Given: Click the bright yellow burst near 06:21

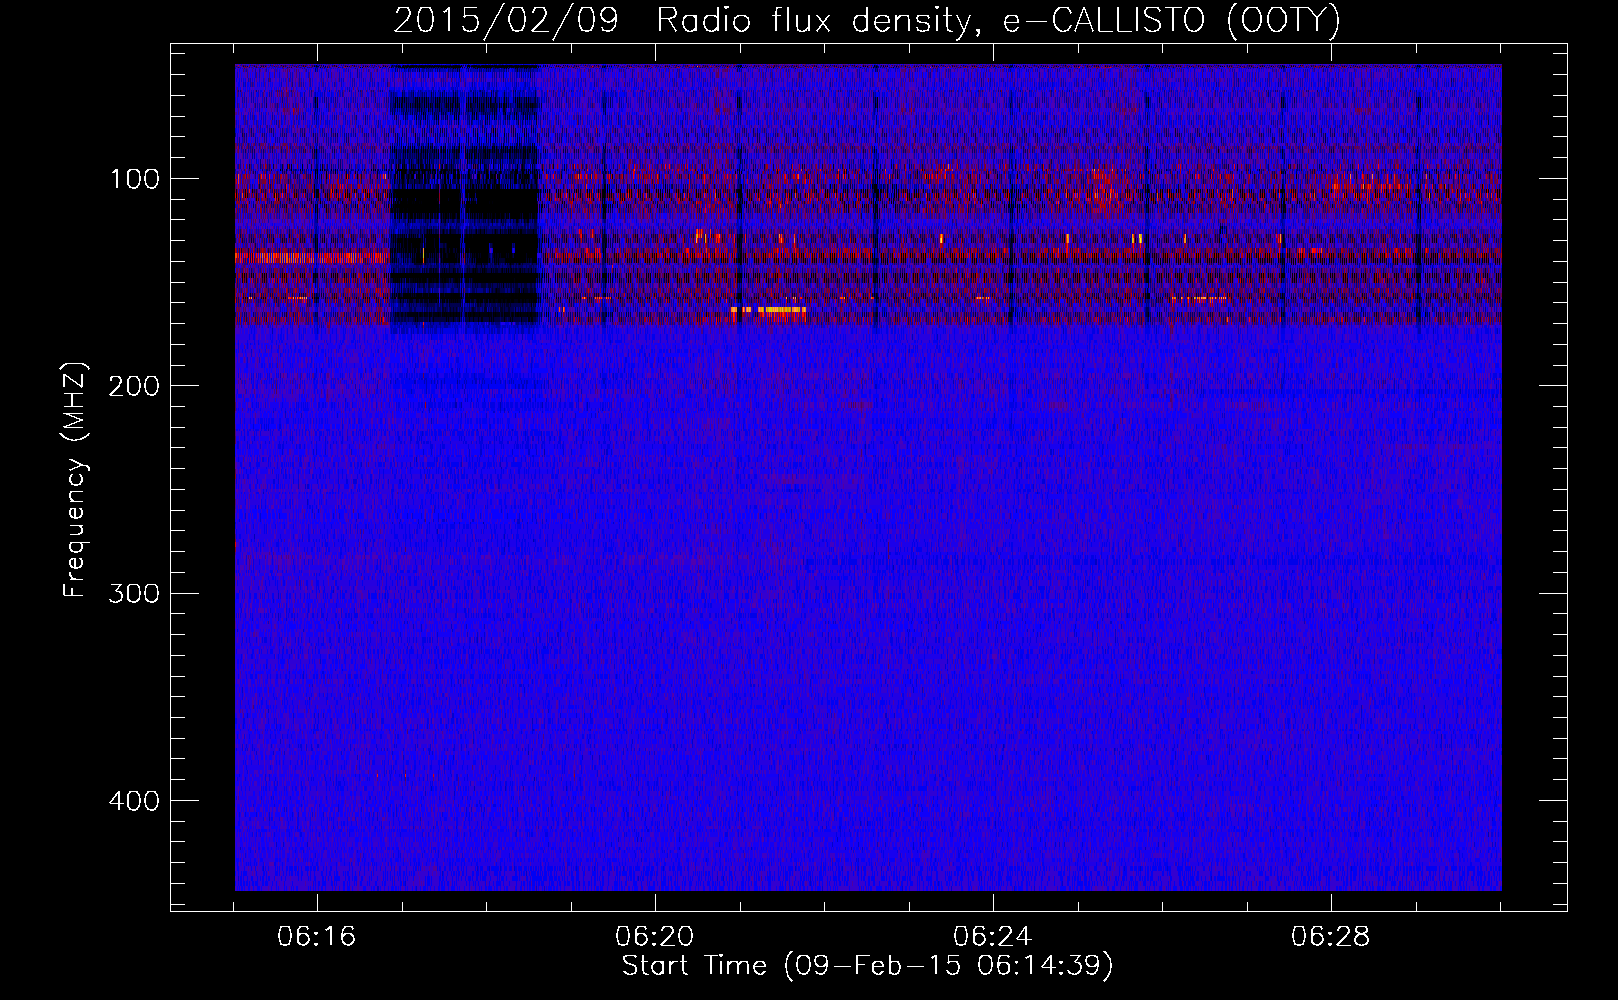Looking at the screenshot, I should tap(768, 310).
